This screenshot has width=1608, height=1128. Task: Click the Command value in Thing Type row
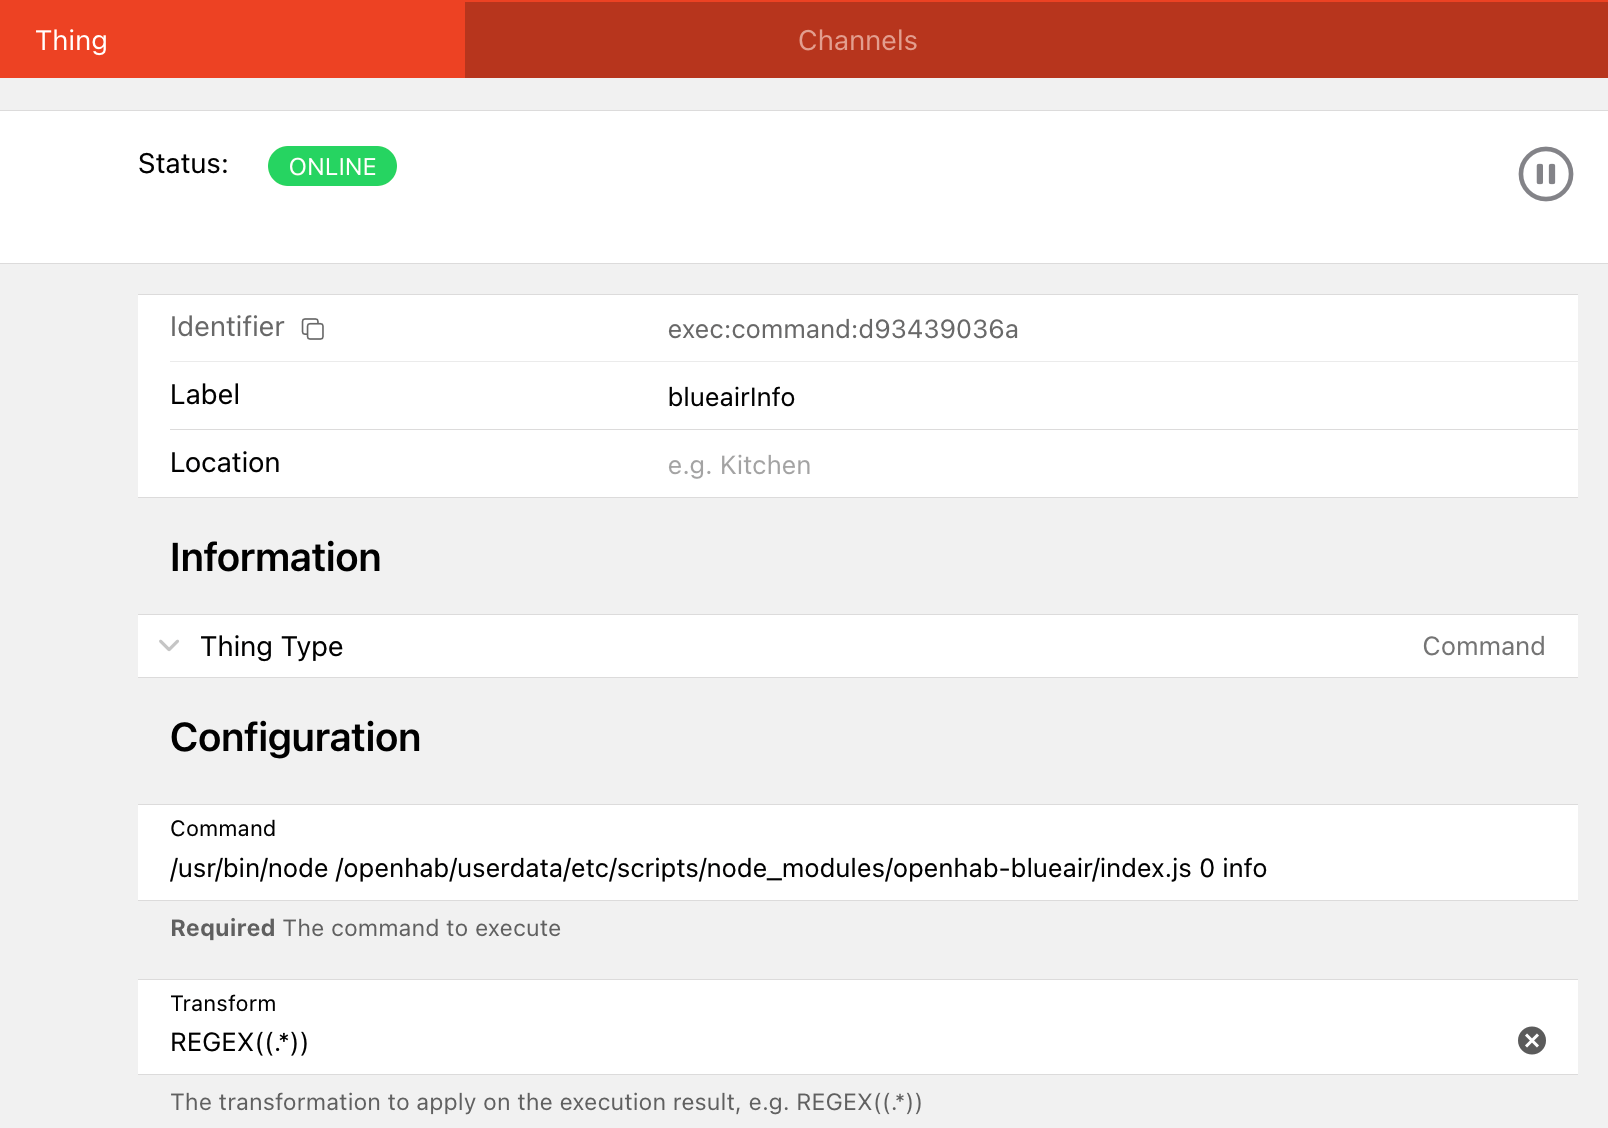(1483, 646)
